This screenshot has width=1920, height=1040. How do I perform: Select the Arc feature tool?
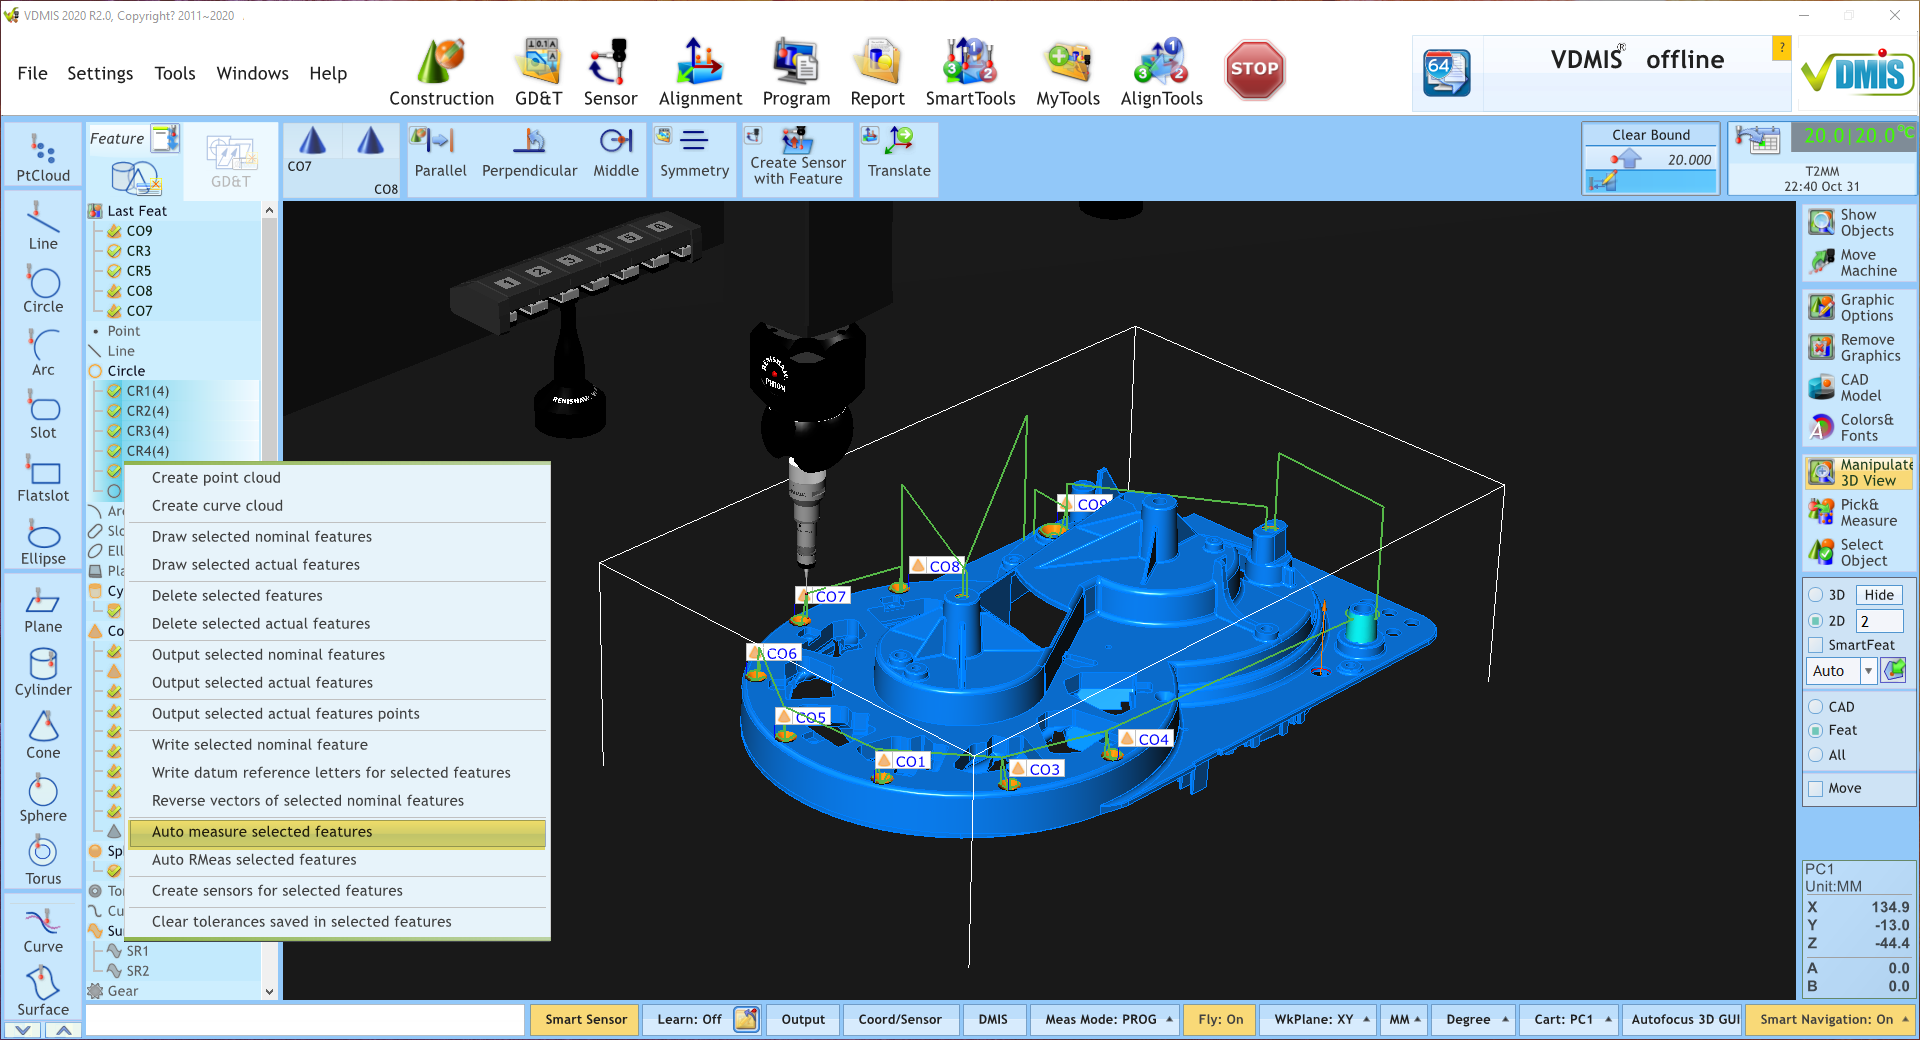43,353
